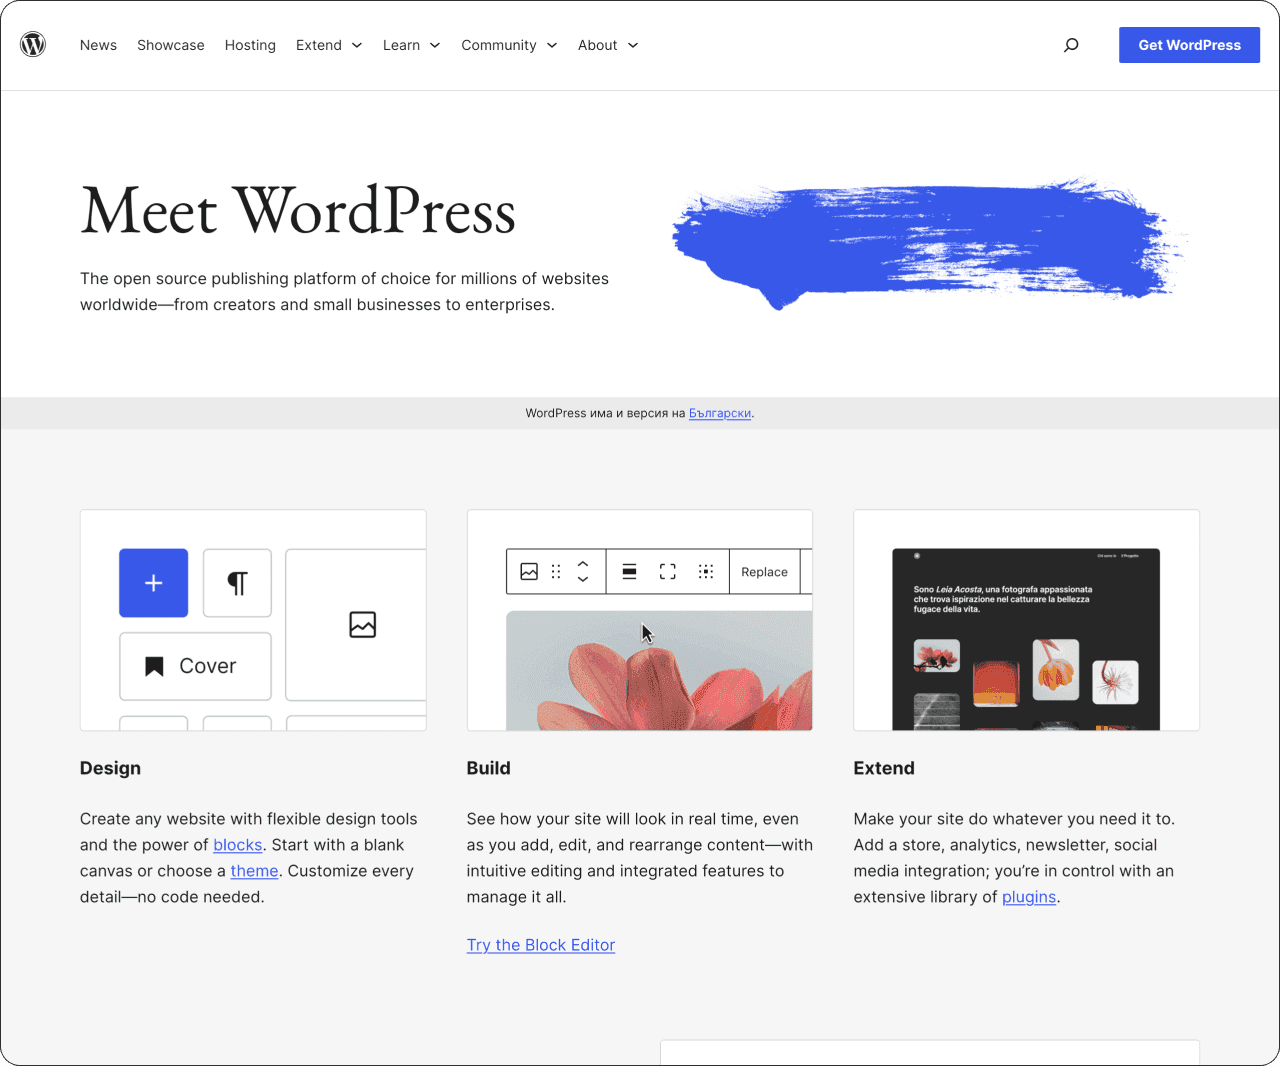
Task: Expand the About menu chevron
Action: [633, 45]
